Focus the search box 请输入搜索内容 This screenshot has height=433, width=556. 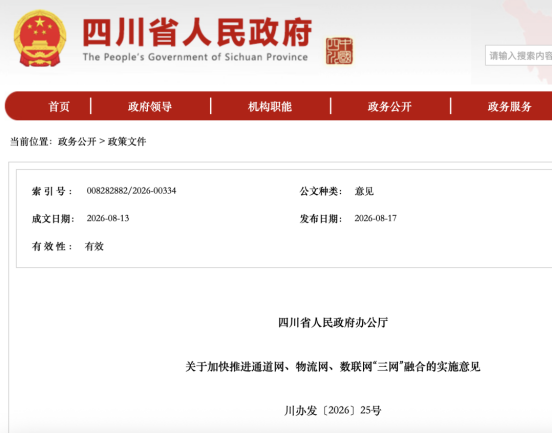[519, 55]
